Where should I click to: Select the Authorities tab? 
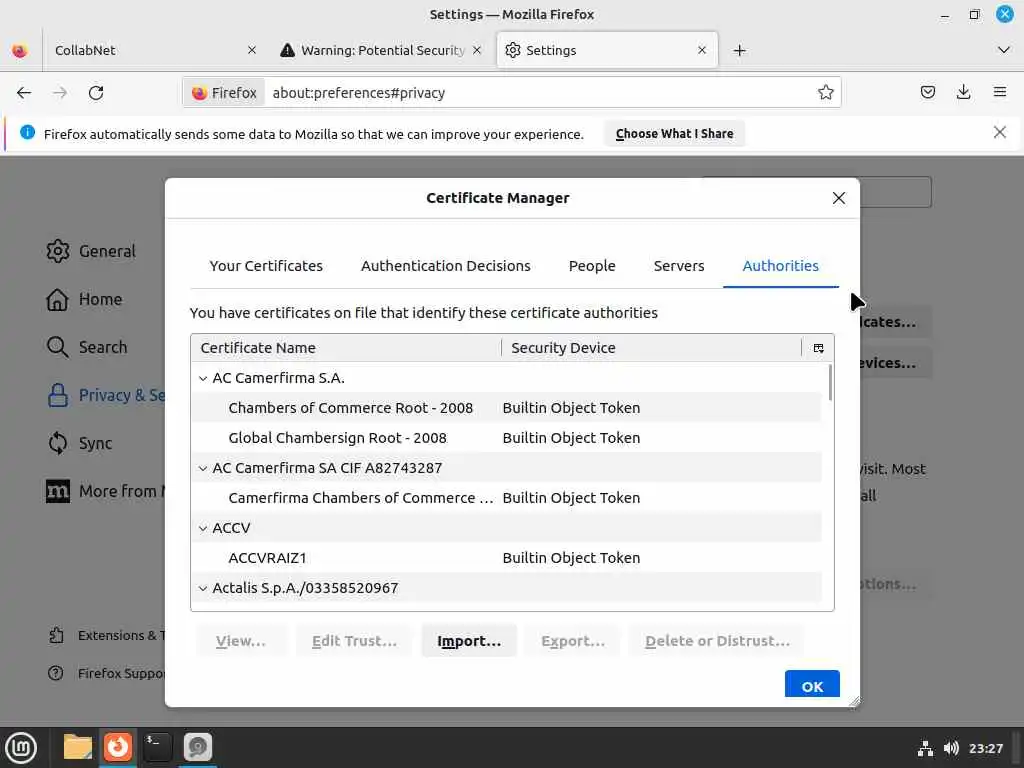pyautogui.click(x=780, y=266)
